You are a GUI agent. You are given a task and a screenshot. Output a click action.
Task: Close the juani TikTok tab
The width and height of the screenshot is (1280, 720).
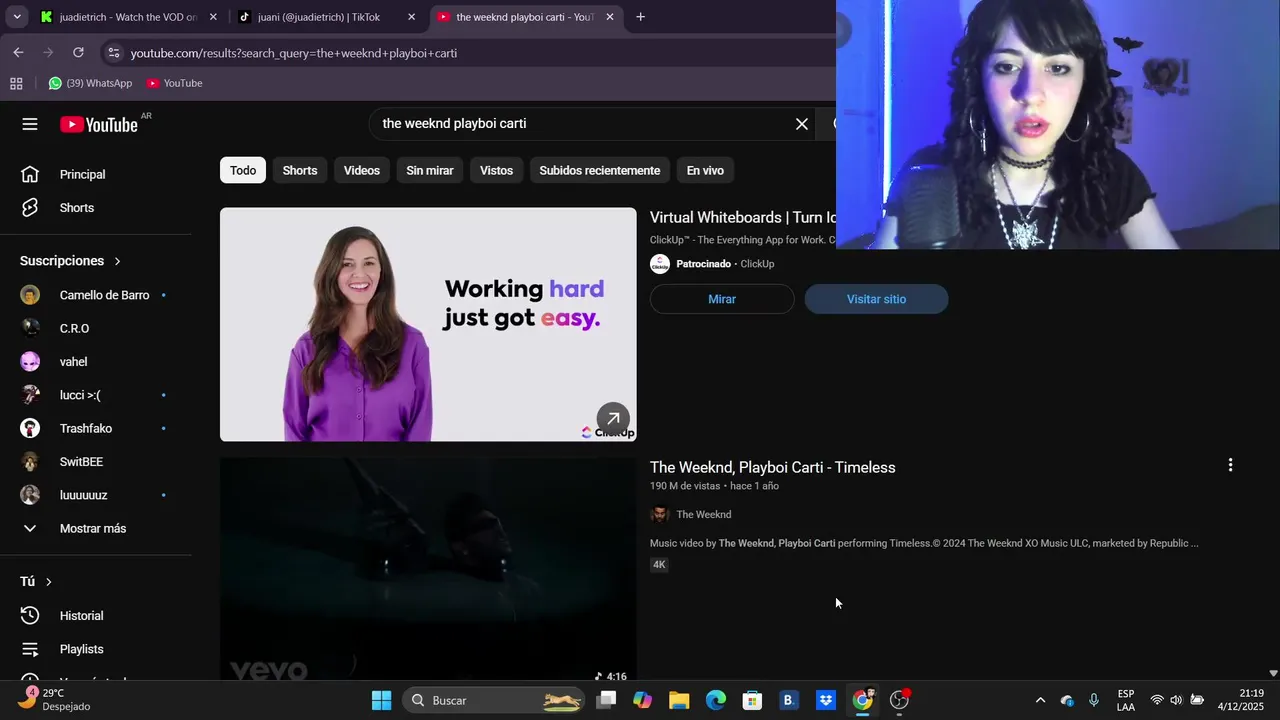(x=411, y=17)
